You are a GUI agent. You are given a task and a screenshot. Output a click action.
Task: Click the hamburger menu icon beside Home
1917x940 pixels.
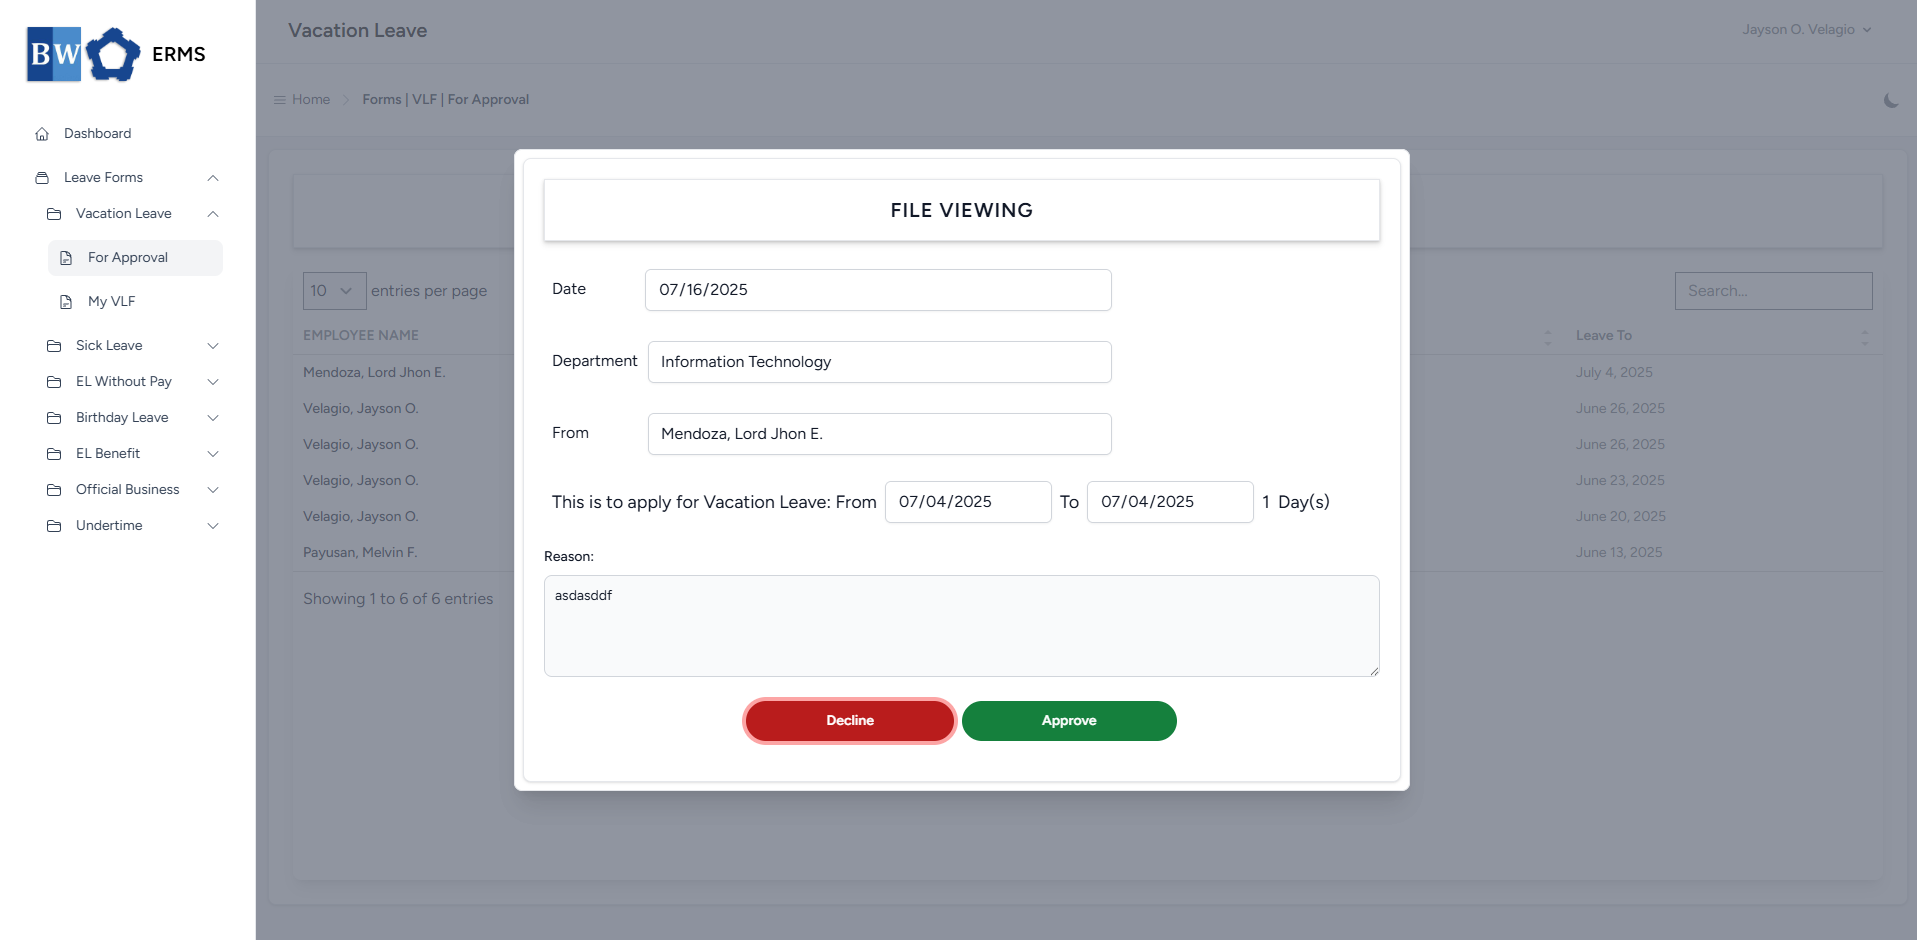pos(280,100)
